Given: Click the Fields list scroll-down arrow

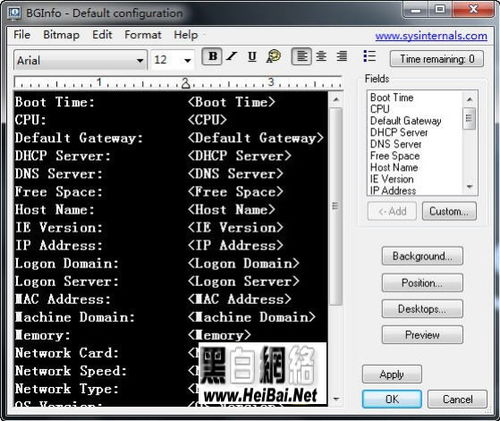Looking at the screenshot, I should [x=470, y=187].
